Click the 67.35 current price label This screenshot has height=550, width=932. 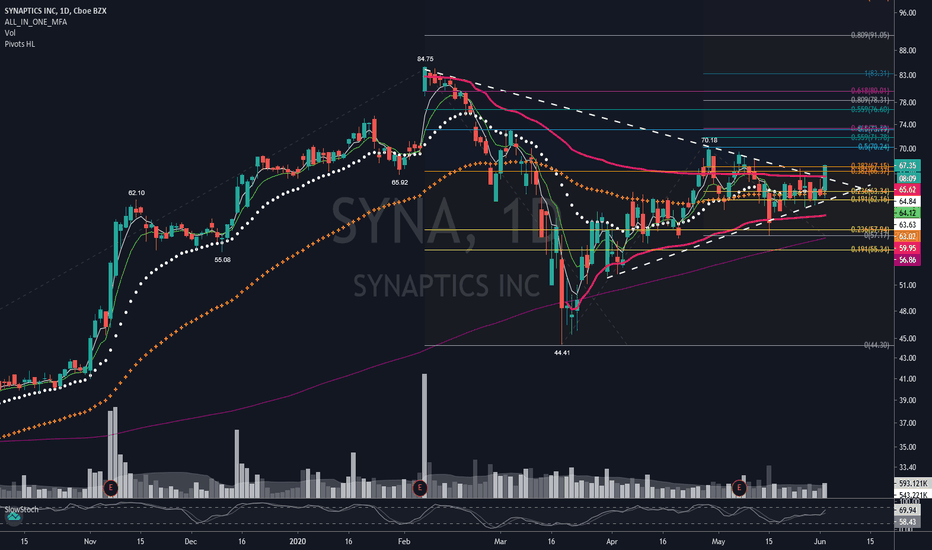[907, 166]
